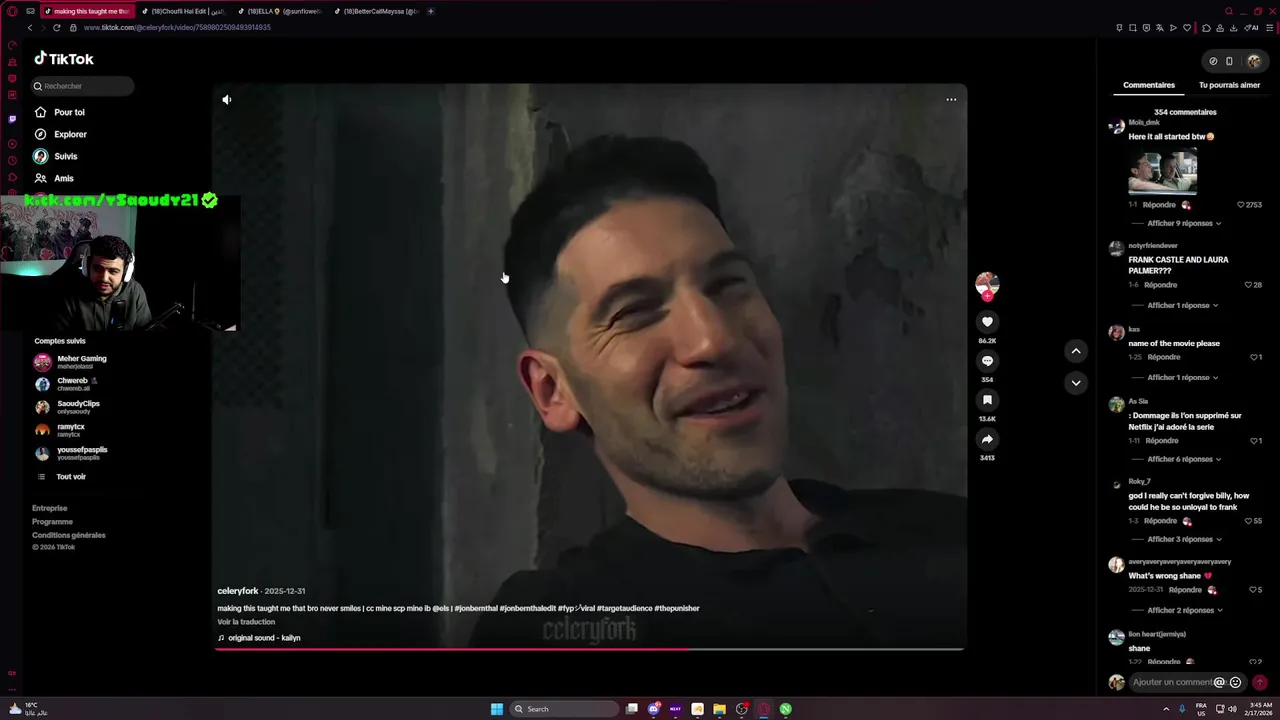The width and height of the screenshot is (1280, 720).
Task: Open SaoudyClips followed account
Action: click(68, 407)
